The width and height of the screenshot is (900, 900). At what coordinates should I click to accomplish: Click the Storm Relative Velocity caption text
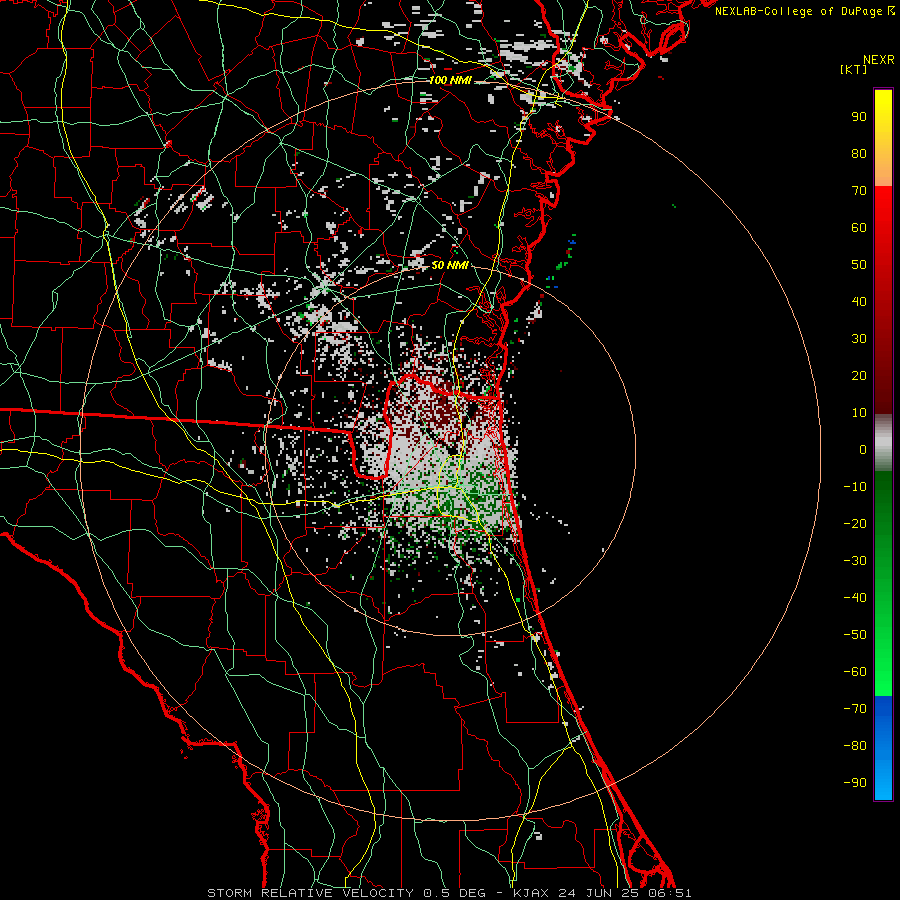449,893
